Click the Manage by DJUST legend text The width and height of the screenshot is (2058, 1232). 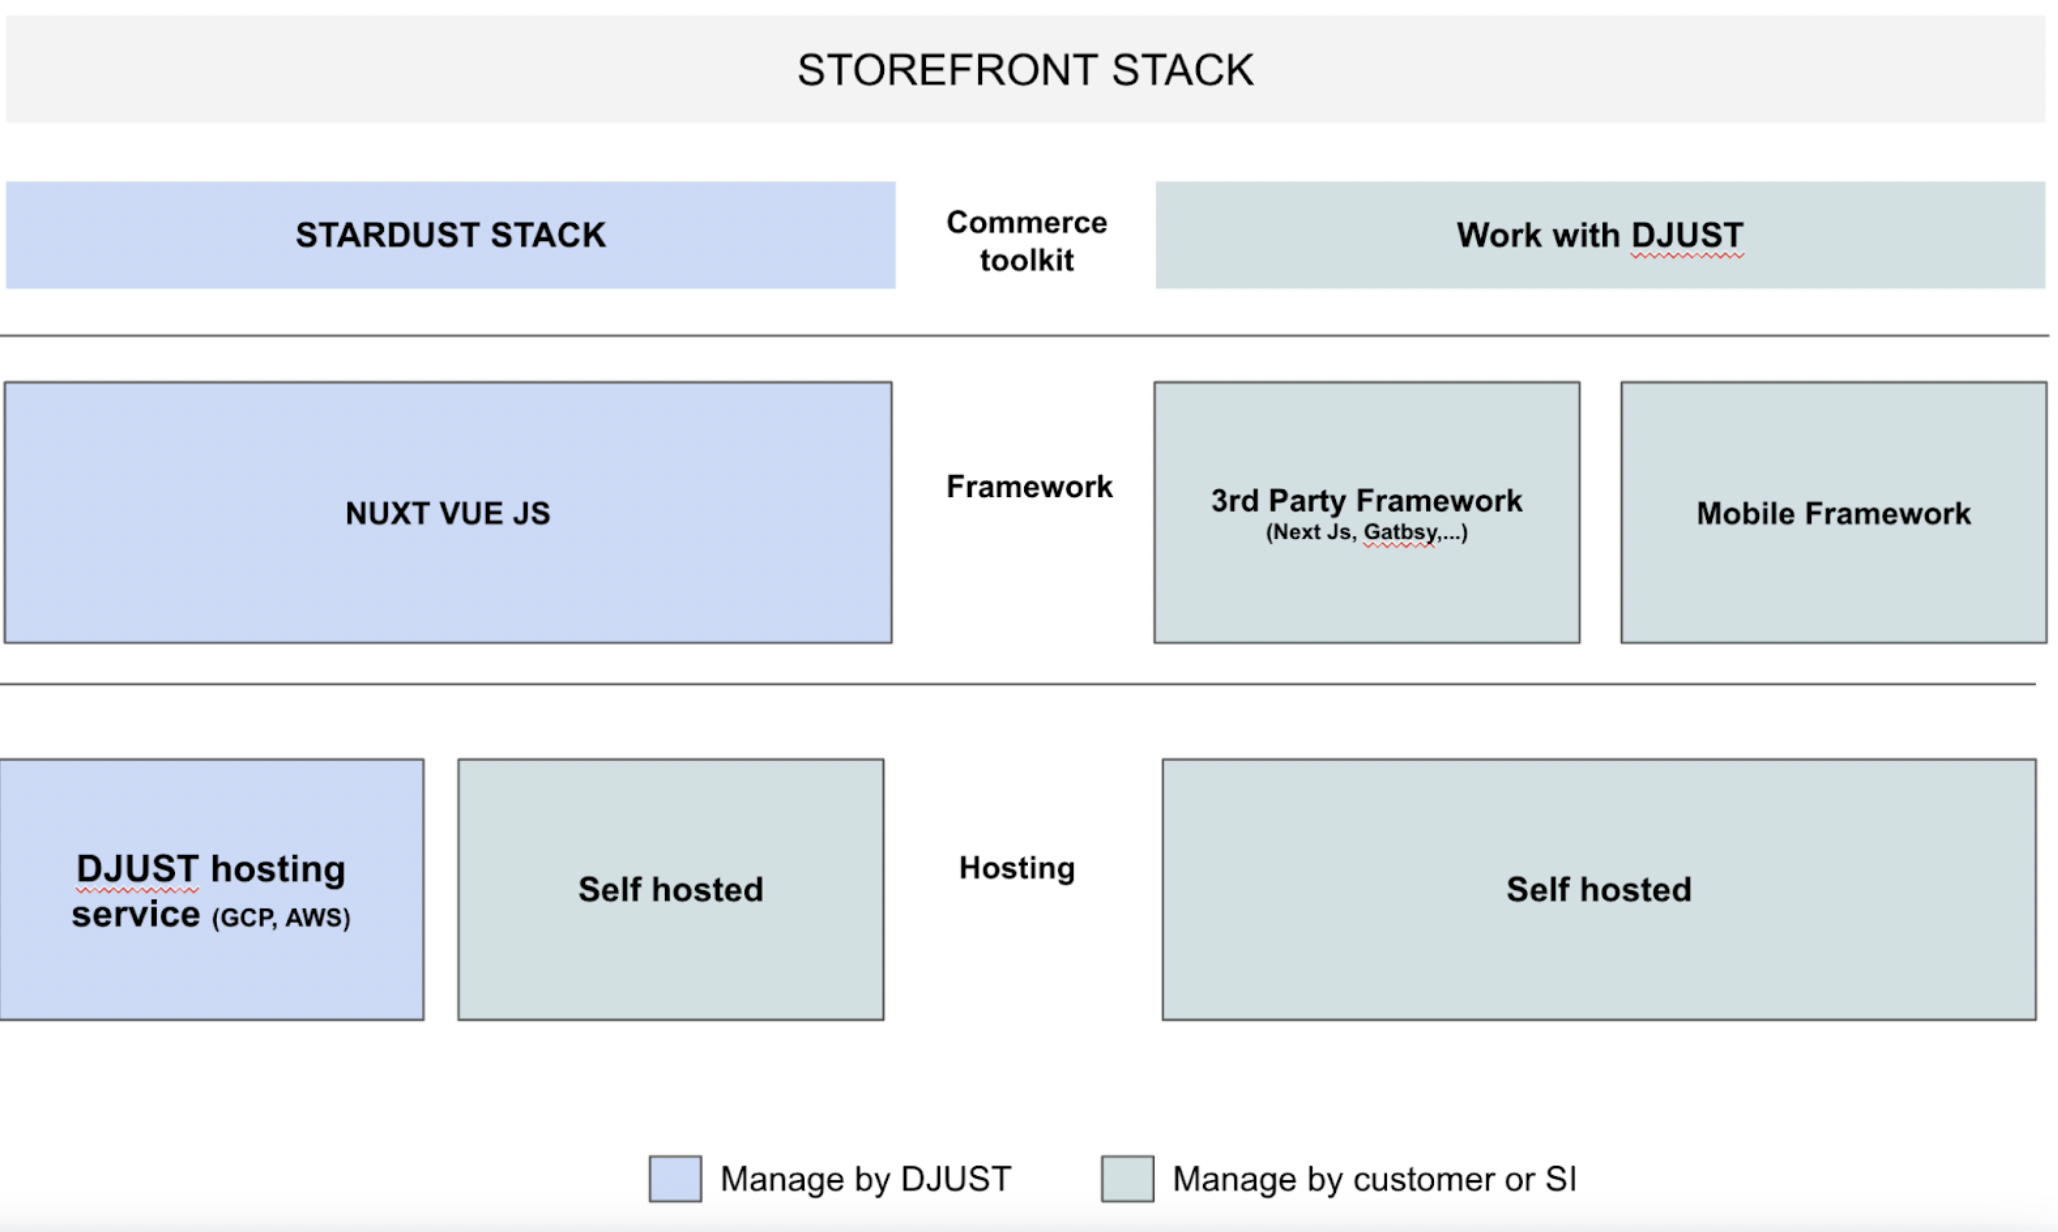point(865,1179)
